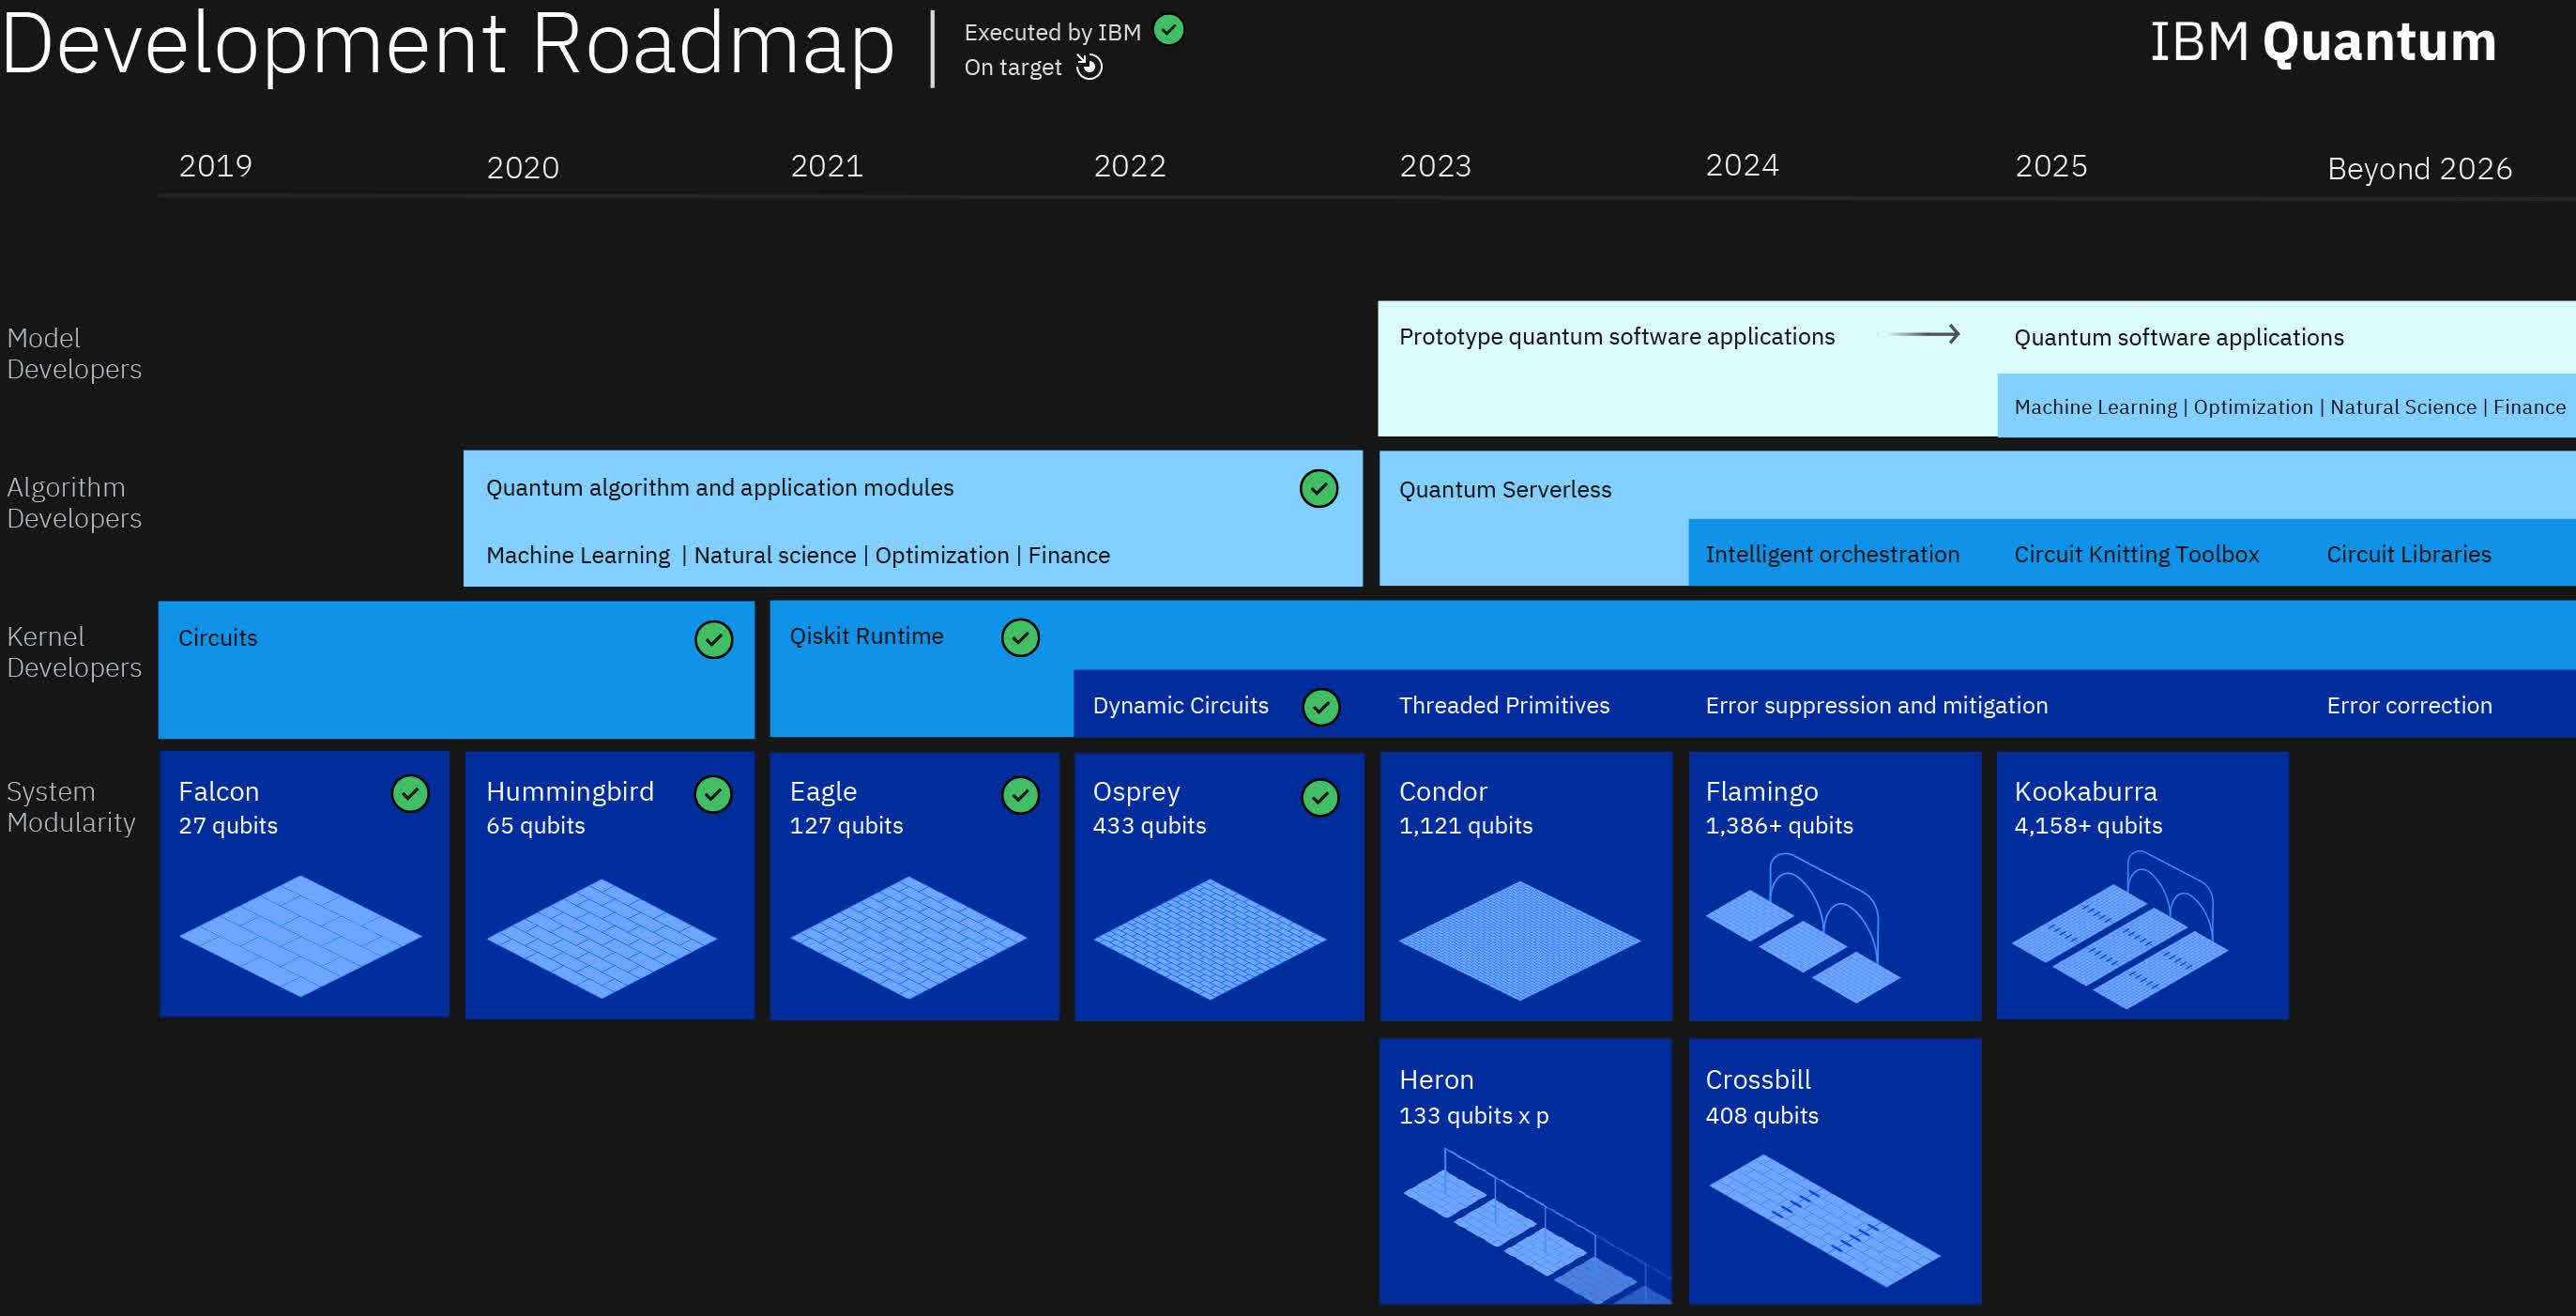Viewport: 2576px width, 1316px height.
Task: Click the Algorithm Developers row label
Action: point(74,503)
